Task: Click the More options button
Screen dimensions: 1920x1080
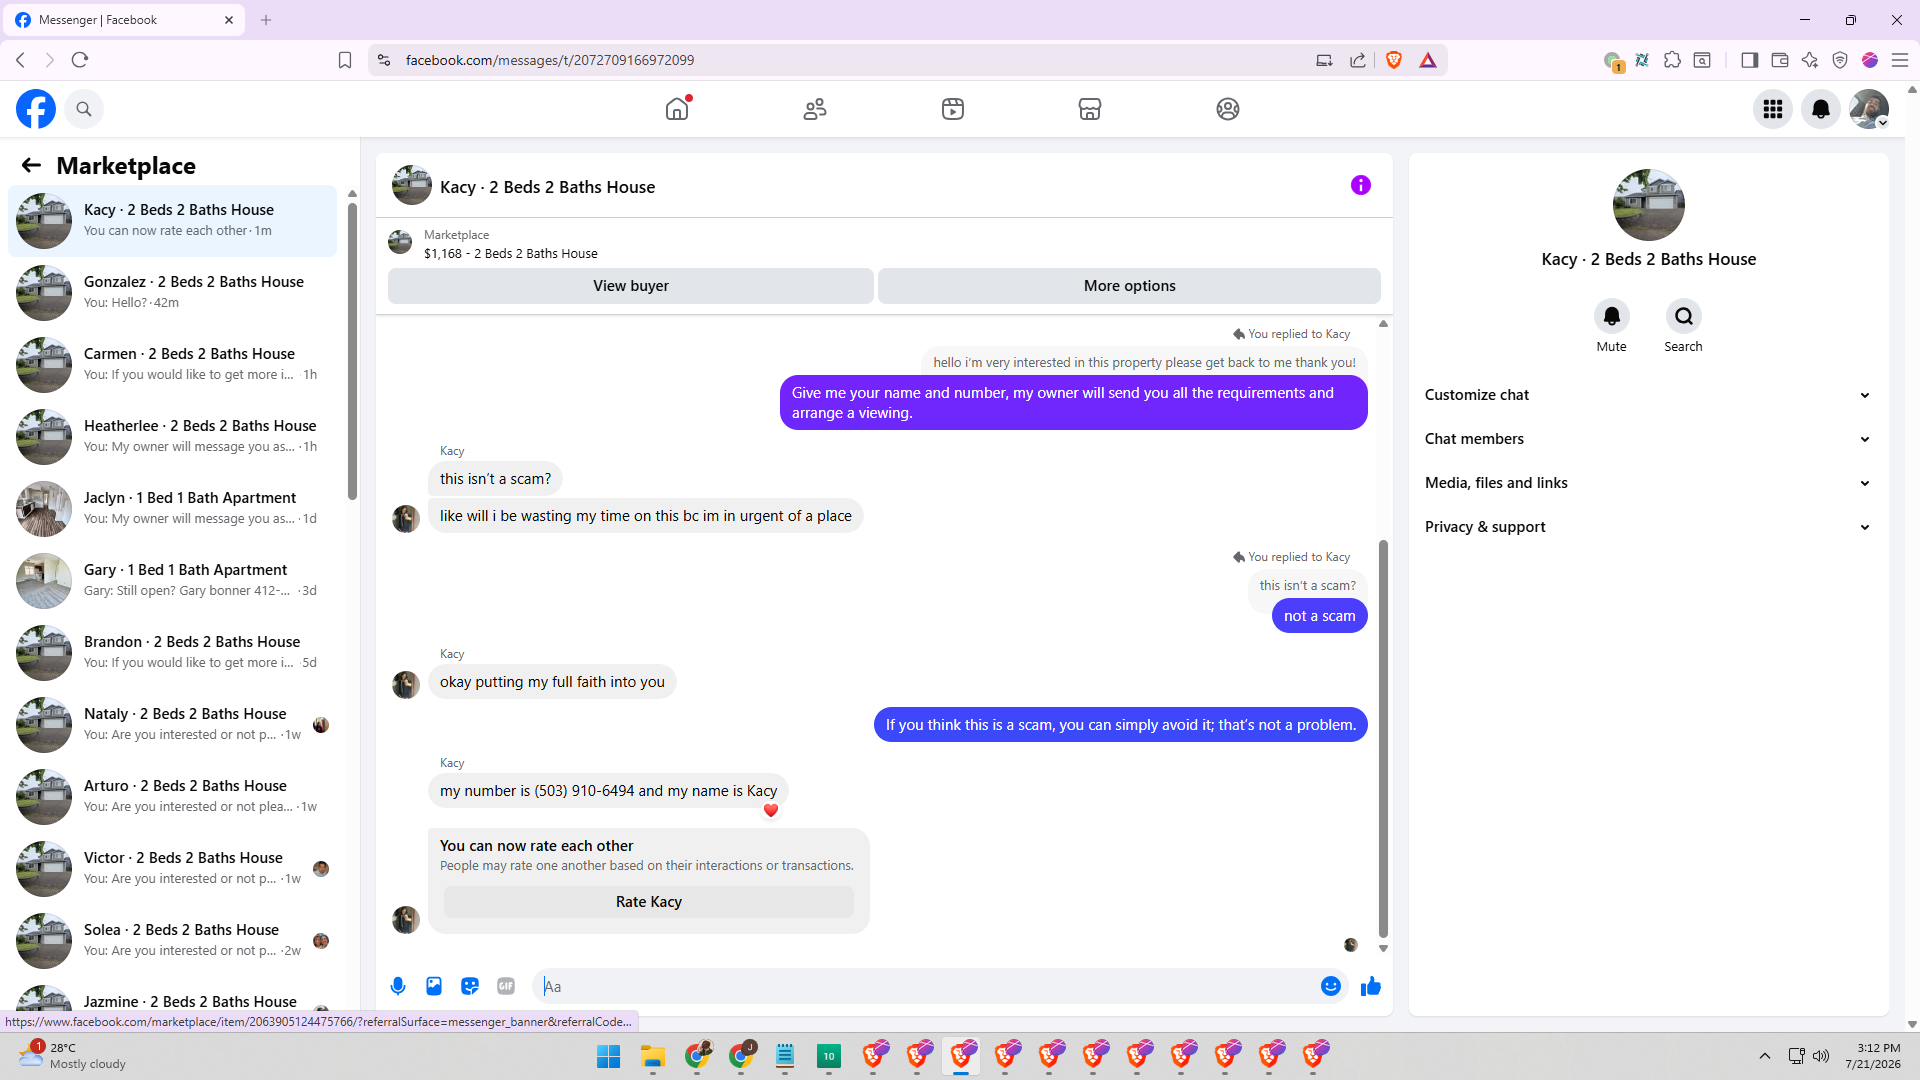Action: (1130, 286)
